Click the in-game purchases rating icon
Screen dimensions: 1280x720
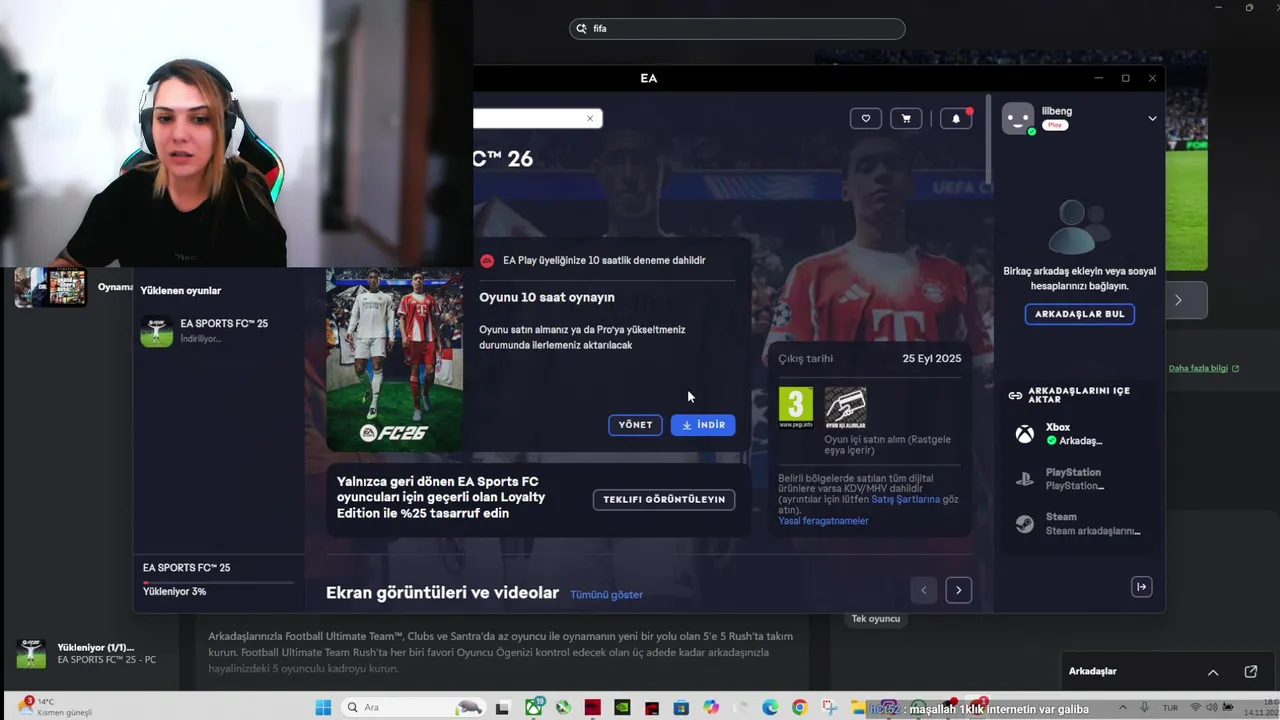click(845, 407)
